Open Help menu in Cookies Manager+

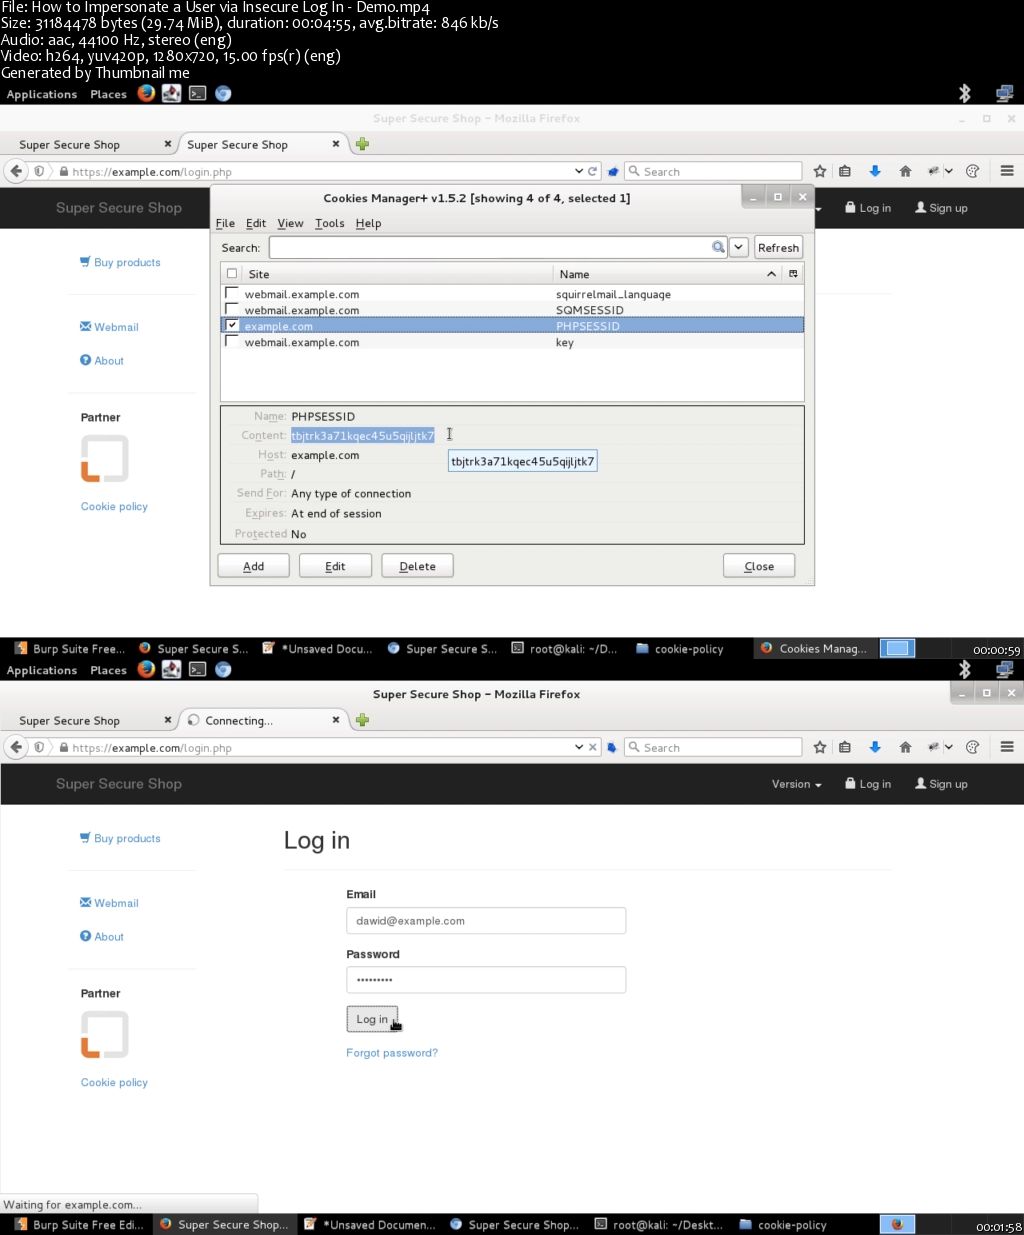pos(368,223)
